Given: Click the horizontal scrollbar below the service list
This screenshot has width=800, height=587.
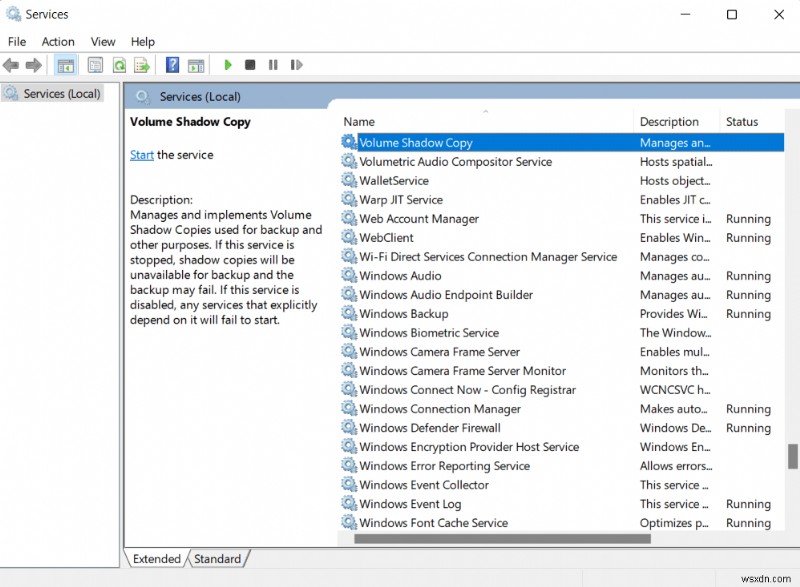Looking at the screenshot, I should point(500,540).
